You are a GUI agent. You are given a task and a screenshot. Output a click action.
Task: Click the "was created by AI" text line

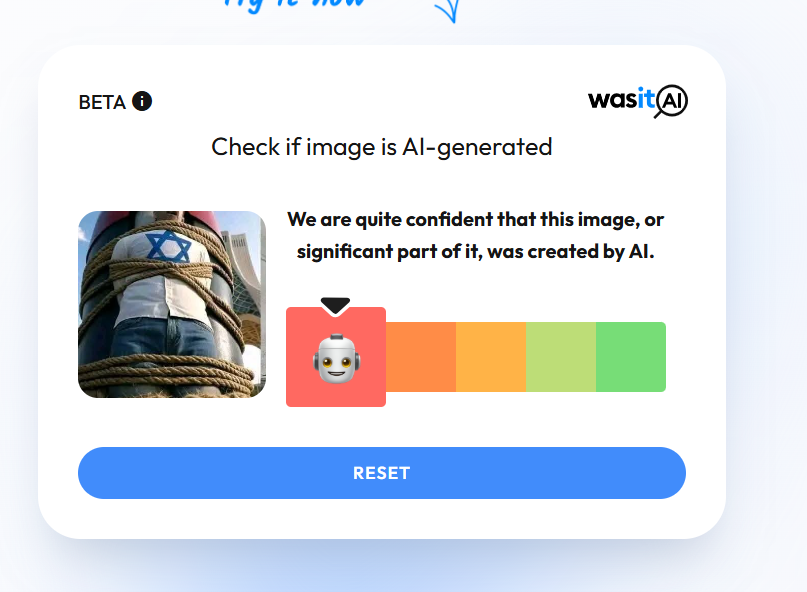click(475, 251)
